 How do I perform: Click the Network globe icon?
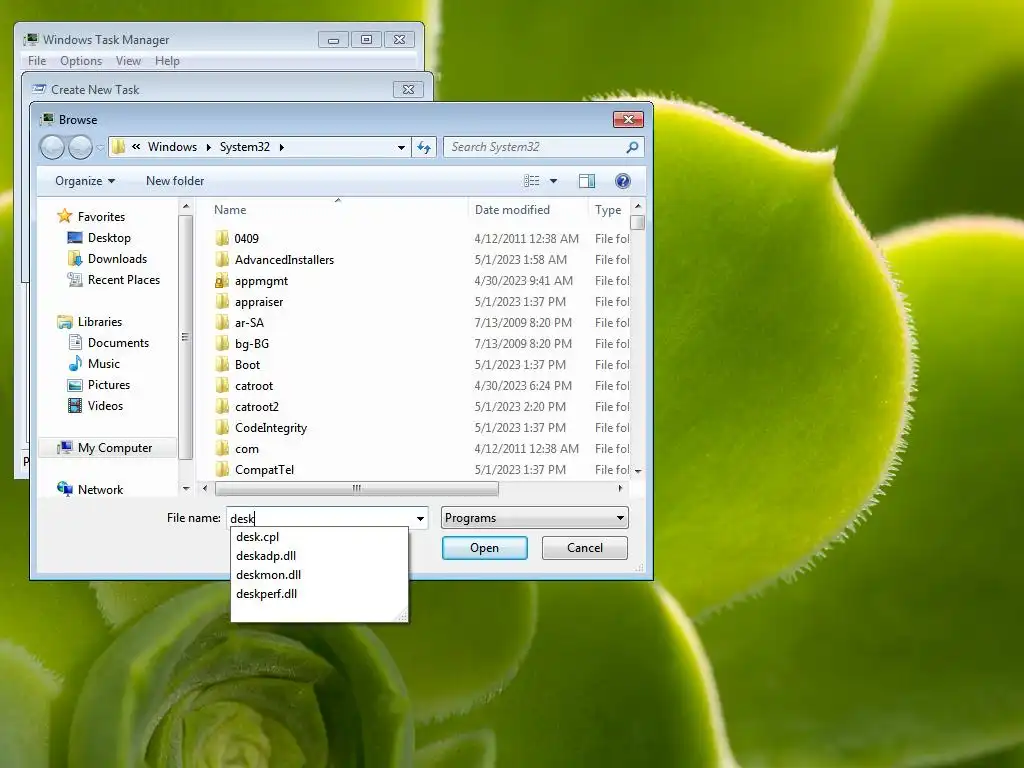click(x=65, y=489)
